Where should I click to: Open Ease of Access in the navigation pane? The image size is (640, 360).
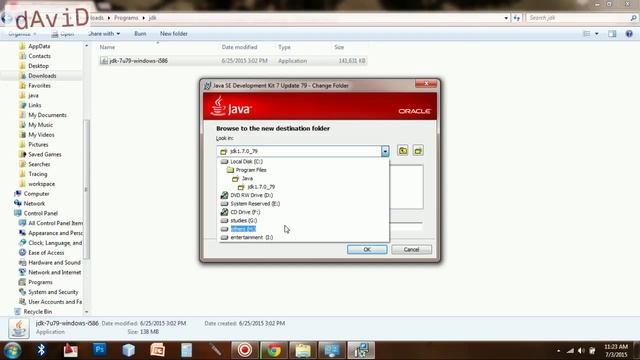point(46,253)
